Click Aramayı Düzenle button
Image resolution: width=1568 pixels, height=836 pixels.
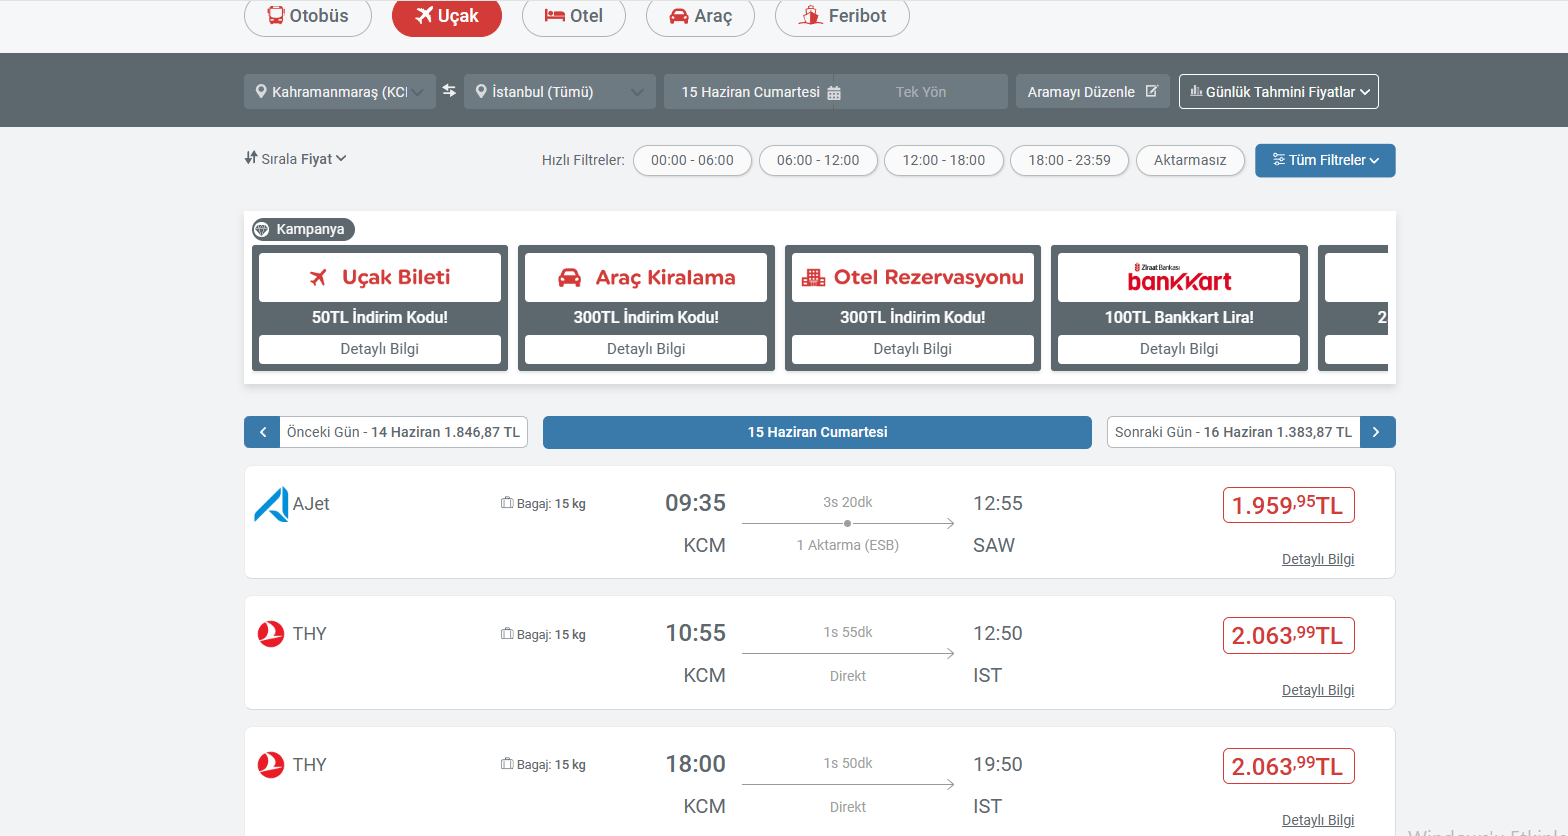(1093, 91)
